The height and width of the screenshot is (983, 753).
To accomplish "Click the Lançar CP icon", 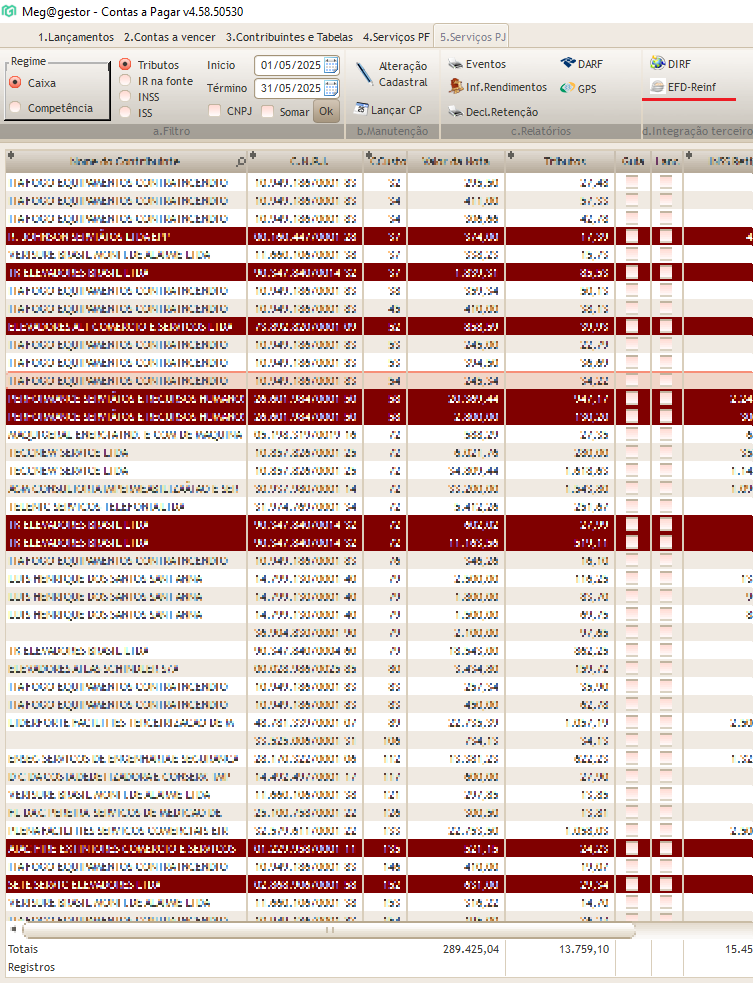I will pos(362,110).
